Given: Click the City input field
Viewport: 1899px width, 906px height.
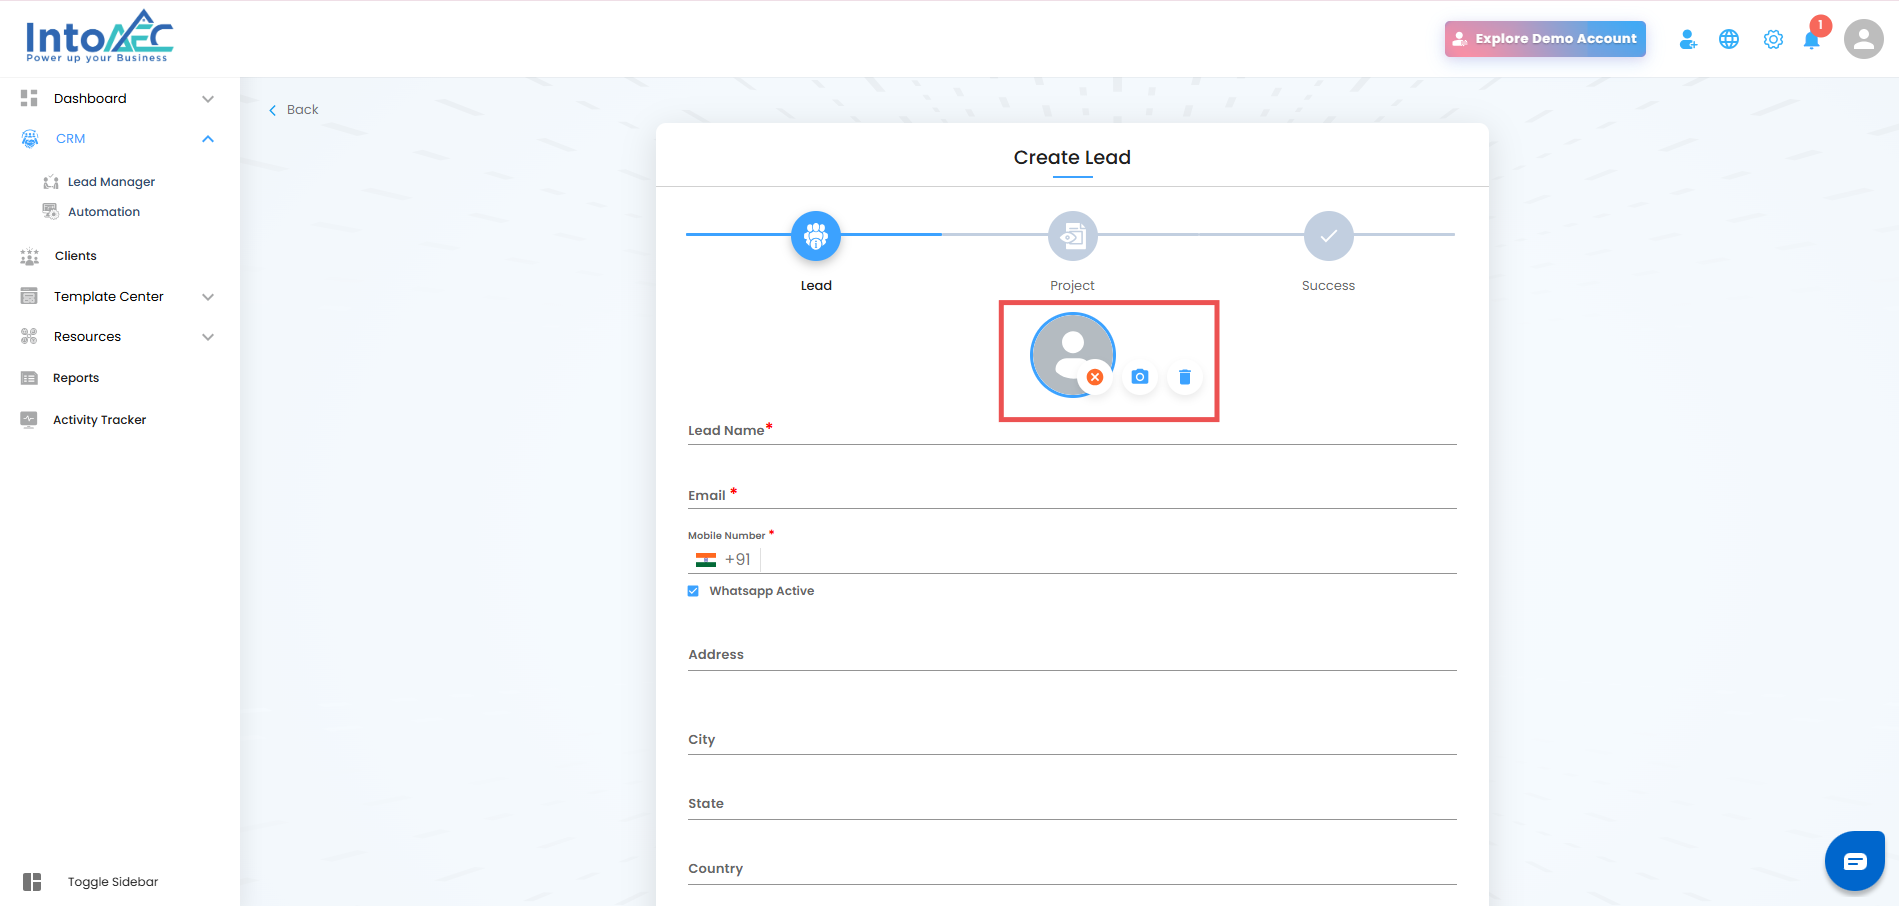Looking at the screenshot, I should click(1072, 740).
